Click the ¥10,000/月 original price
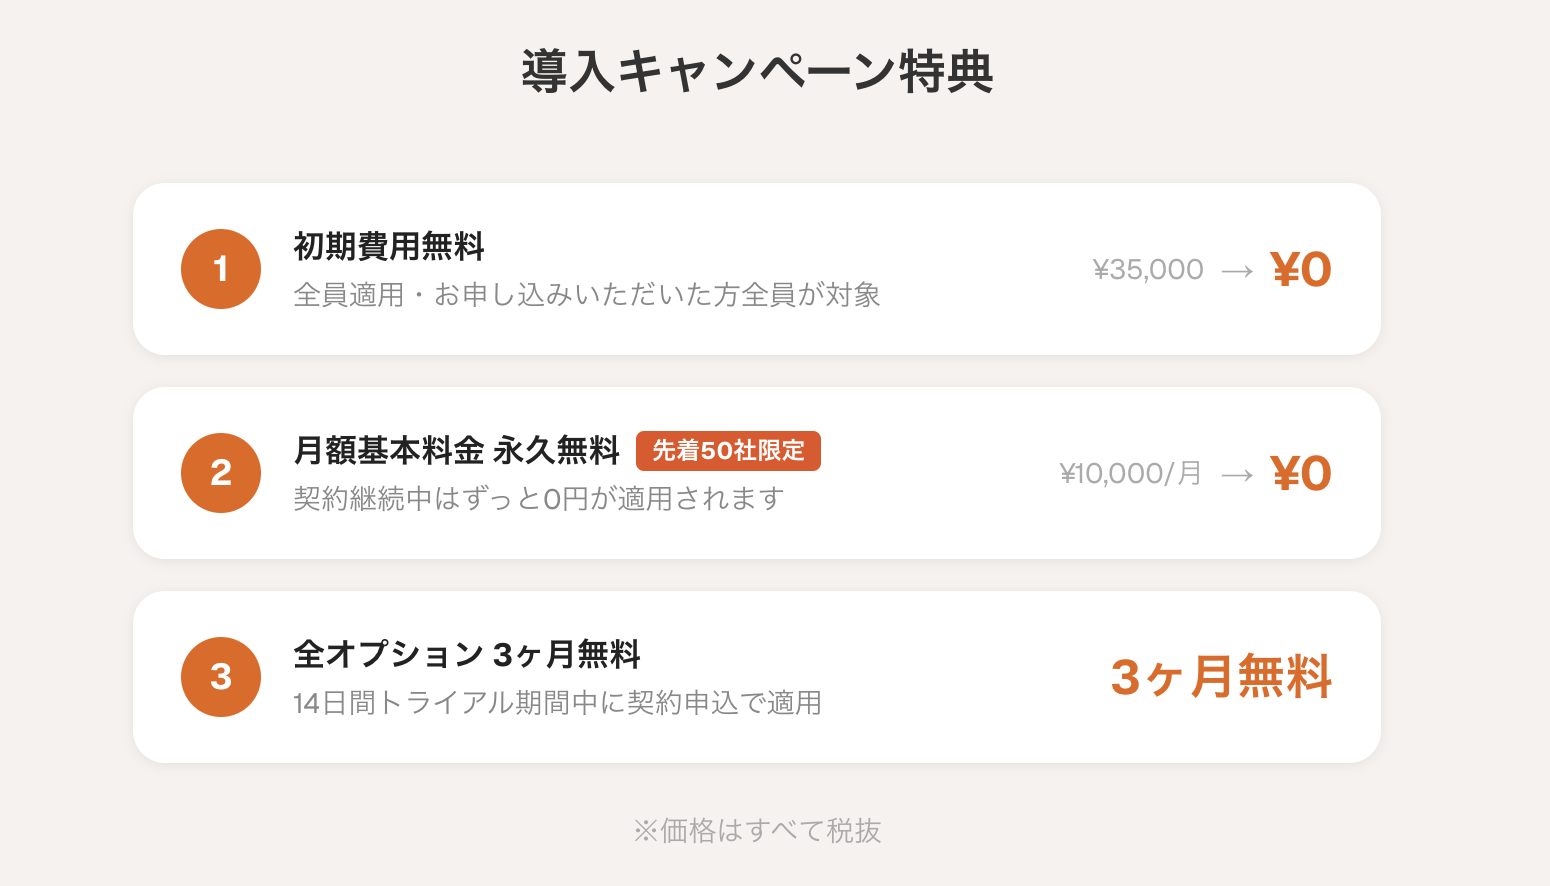This screenshot has width=1550, height=886. (x=1130, y=474)
